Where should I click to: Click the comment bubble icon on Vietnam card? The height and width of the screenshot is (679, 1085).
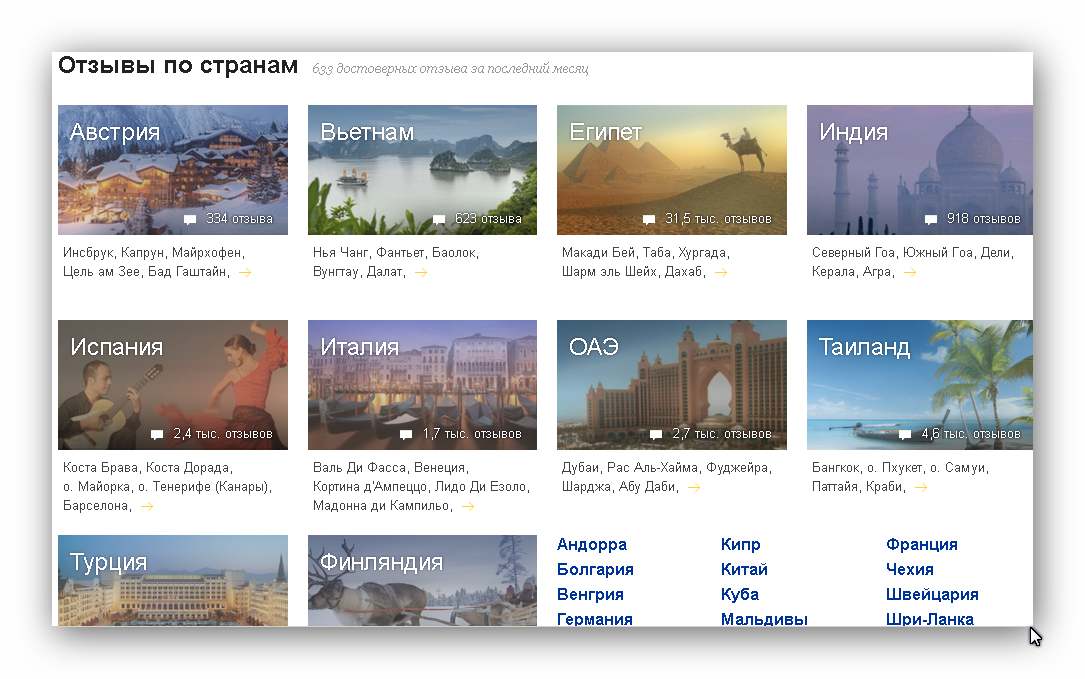coord(439,220)
